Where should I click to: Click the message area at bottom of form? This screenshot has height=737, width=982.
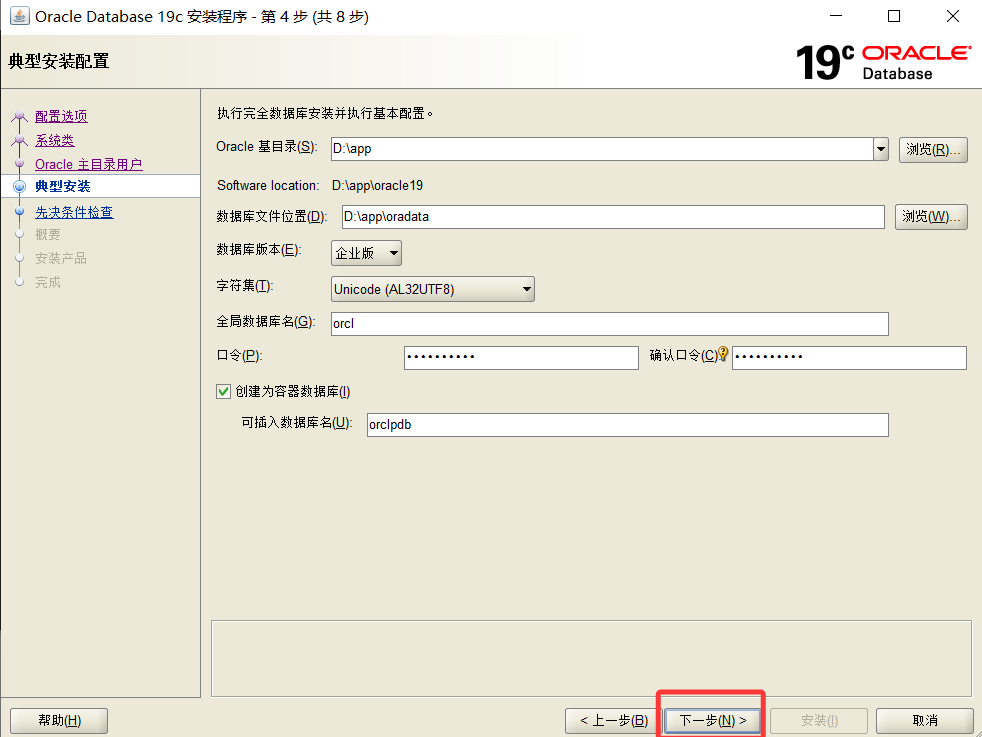tap(591, 659)
